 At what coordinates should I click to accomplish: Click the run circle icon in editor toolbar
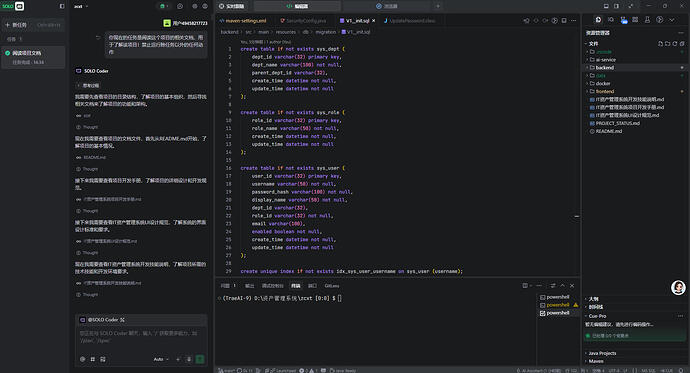point(554,21)
